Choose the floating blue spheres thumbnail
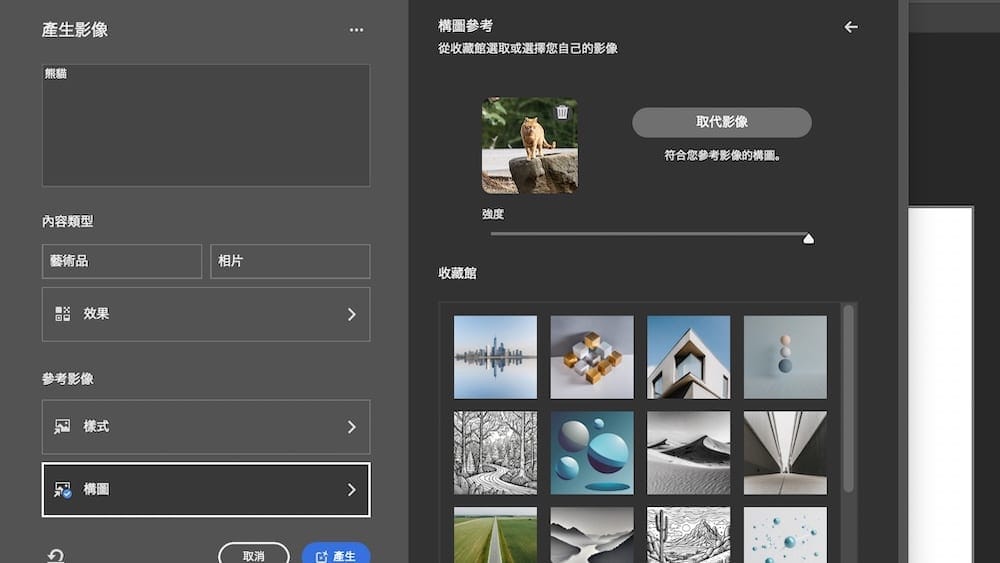Image resolution: width=1000 pixels, height=563 pixels. coord(592,453)
